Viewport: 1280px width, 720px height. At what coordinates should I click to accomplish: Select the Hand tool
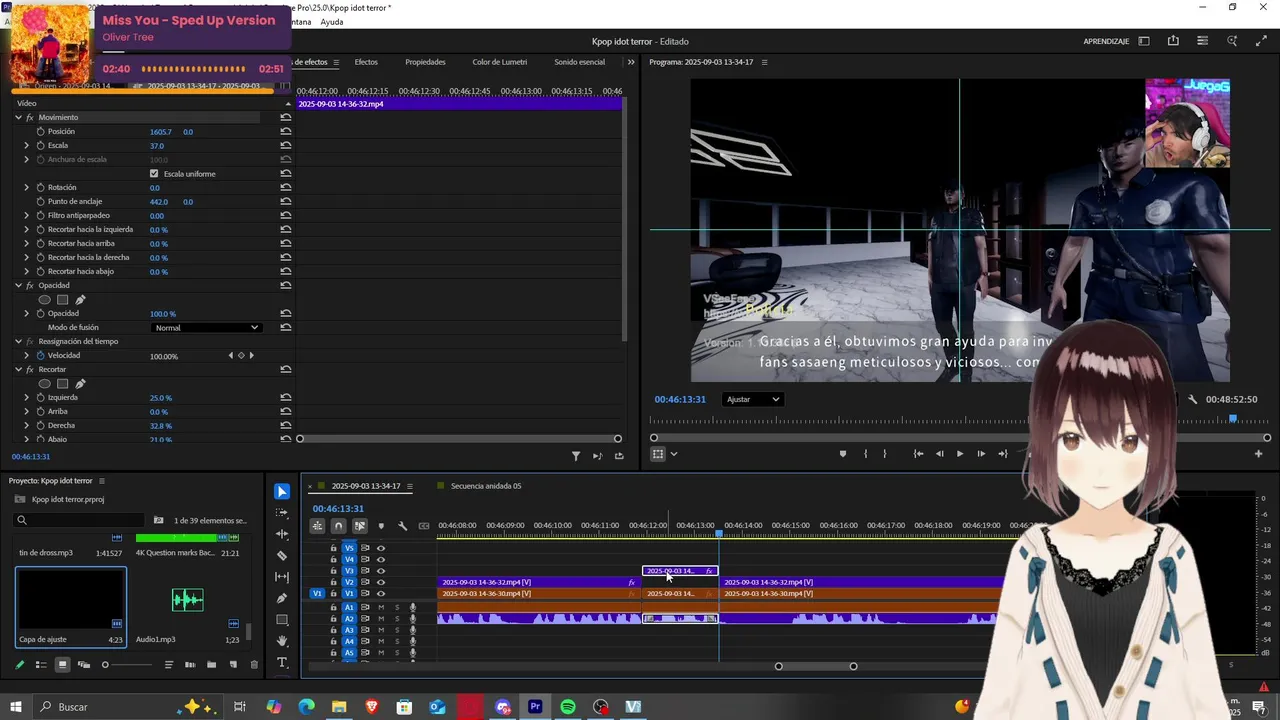pyautogui.click(x=282, y=641)
